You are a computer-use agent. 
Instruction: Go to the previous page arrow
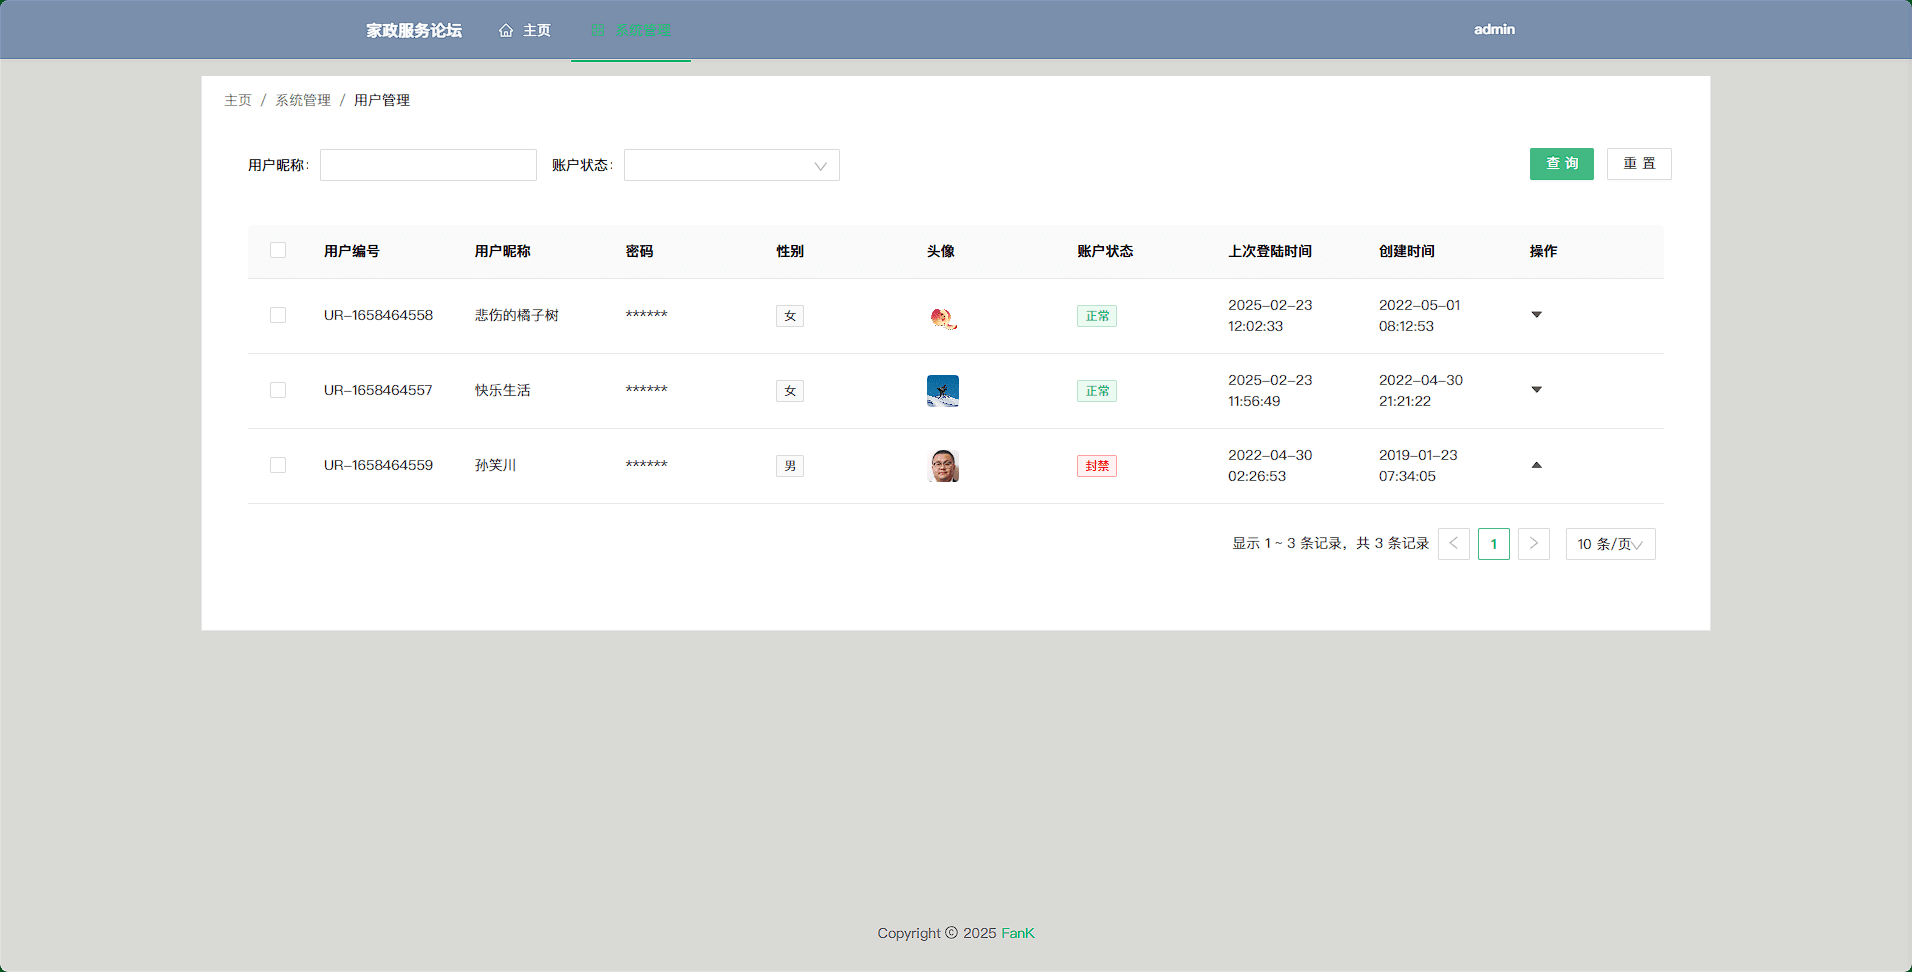1453,544
